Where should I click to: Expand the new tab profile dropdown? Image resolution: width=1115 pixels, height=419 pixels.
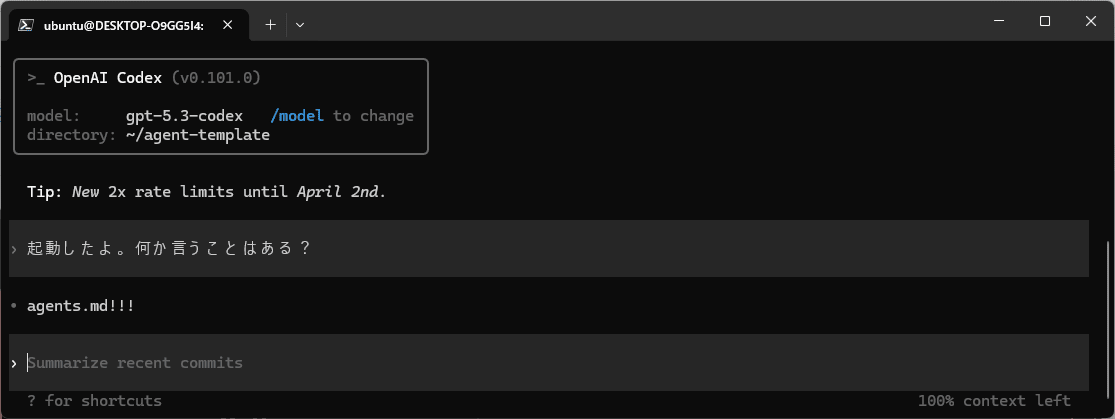click(x=300, y=25)
